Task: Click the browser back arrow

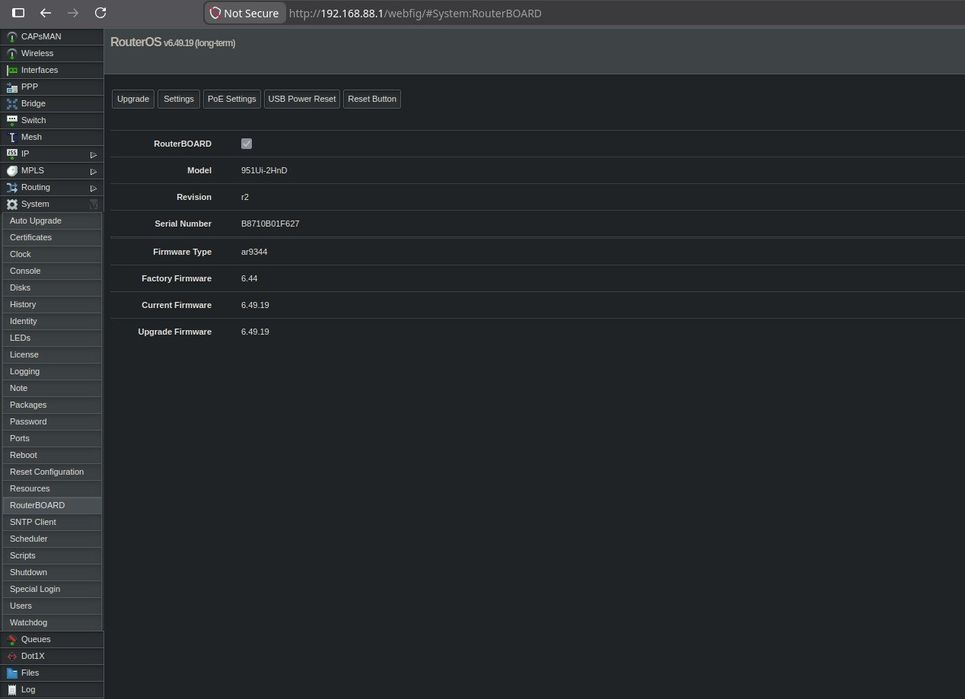Action: [46, 13]
